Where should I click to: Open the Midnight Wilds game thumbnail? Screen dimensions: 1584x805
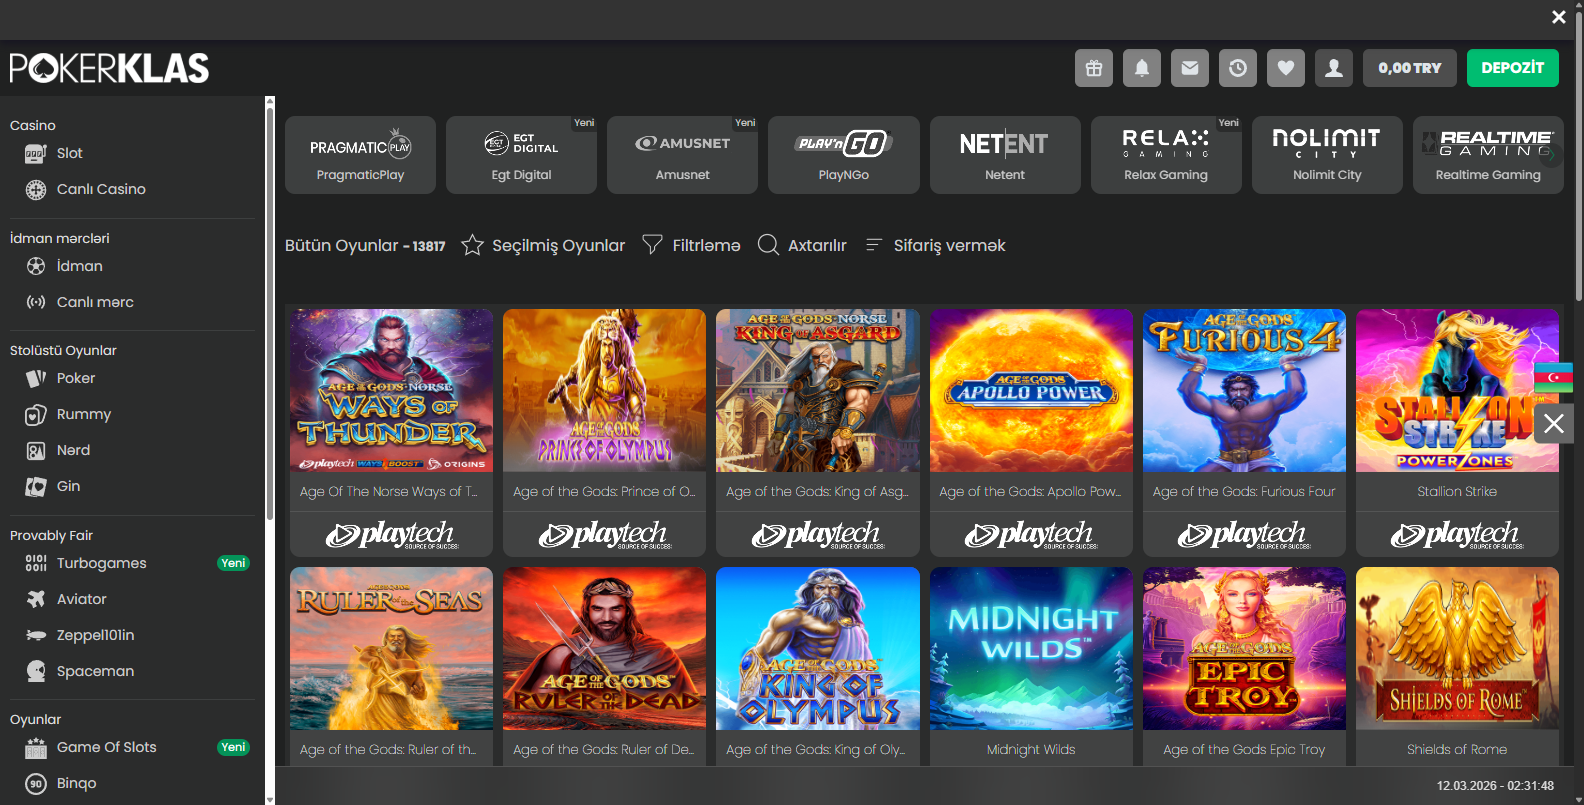tap(1030, 649)
